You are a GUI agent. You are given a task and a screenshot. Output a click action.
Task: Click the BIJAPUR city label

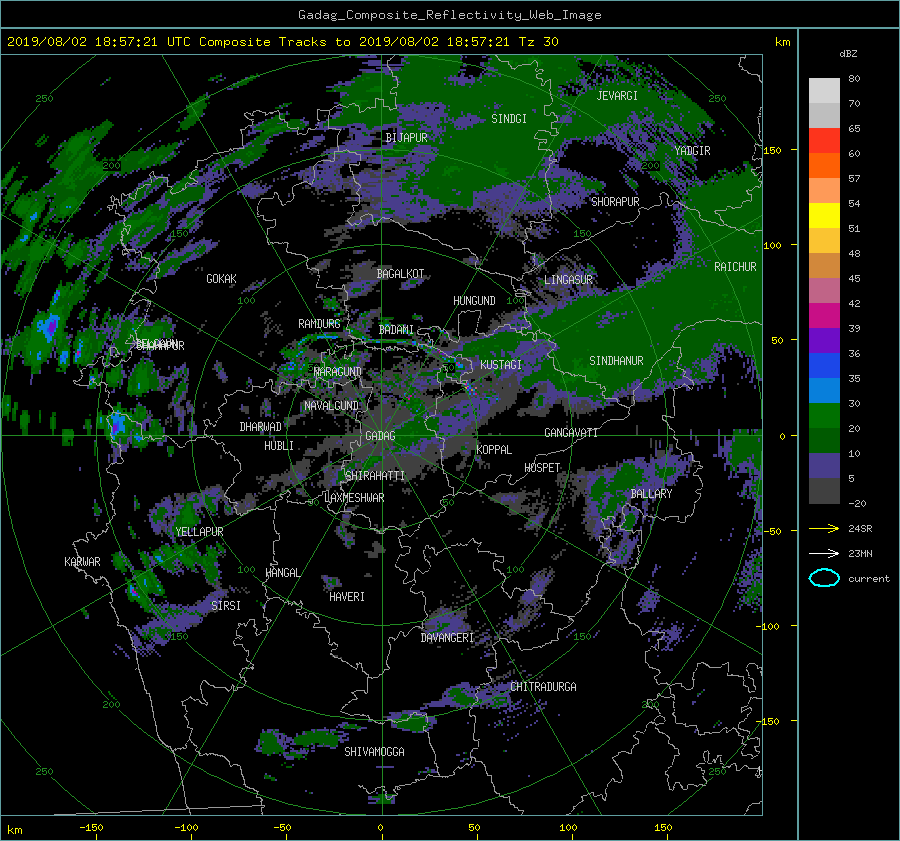pyautogui.click(x=406, y=138)
